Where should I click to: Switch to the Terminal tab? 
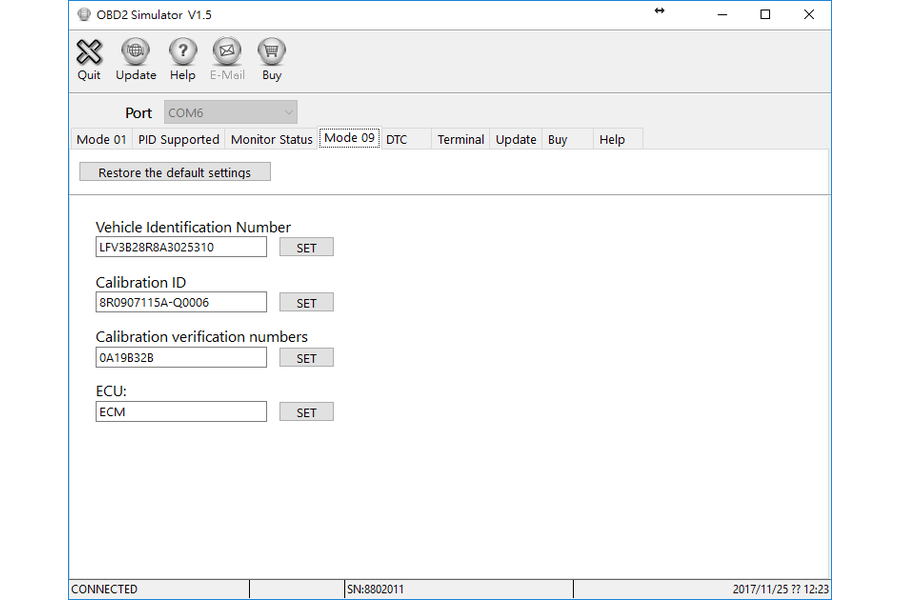[x=460, y=139]
